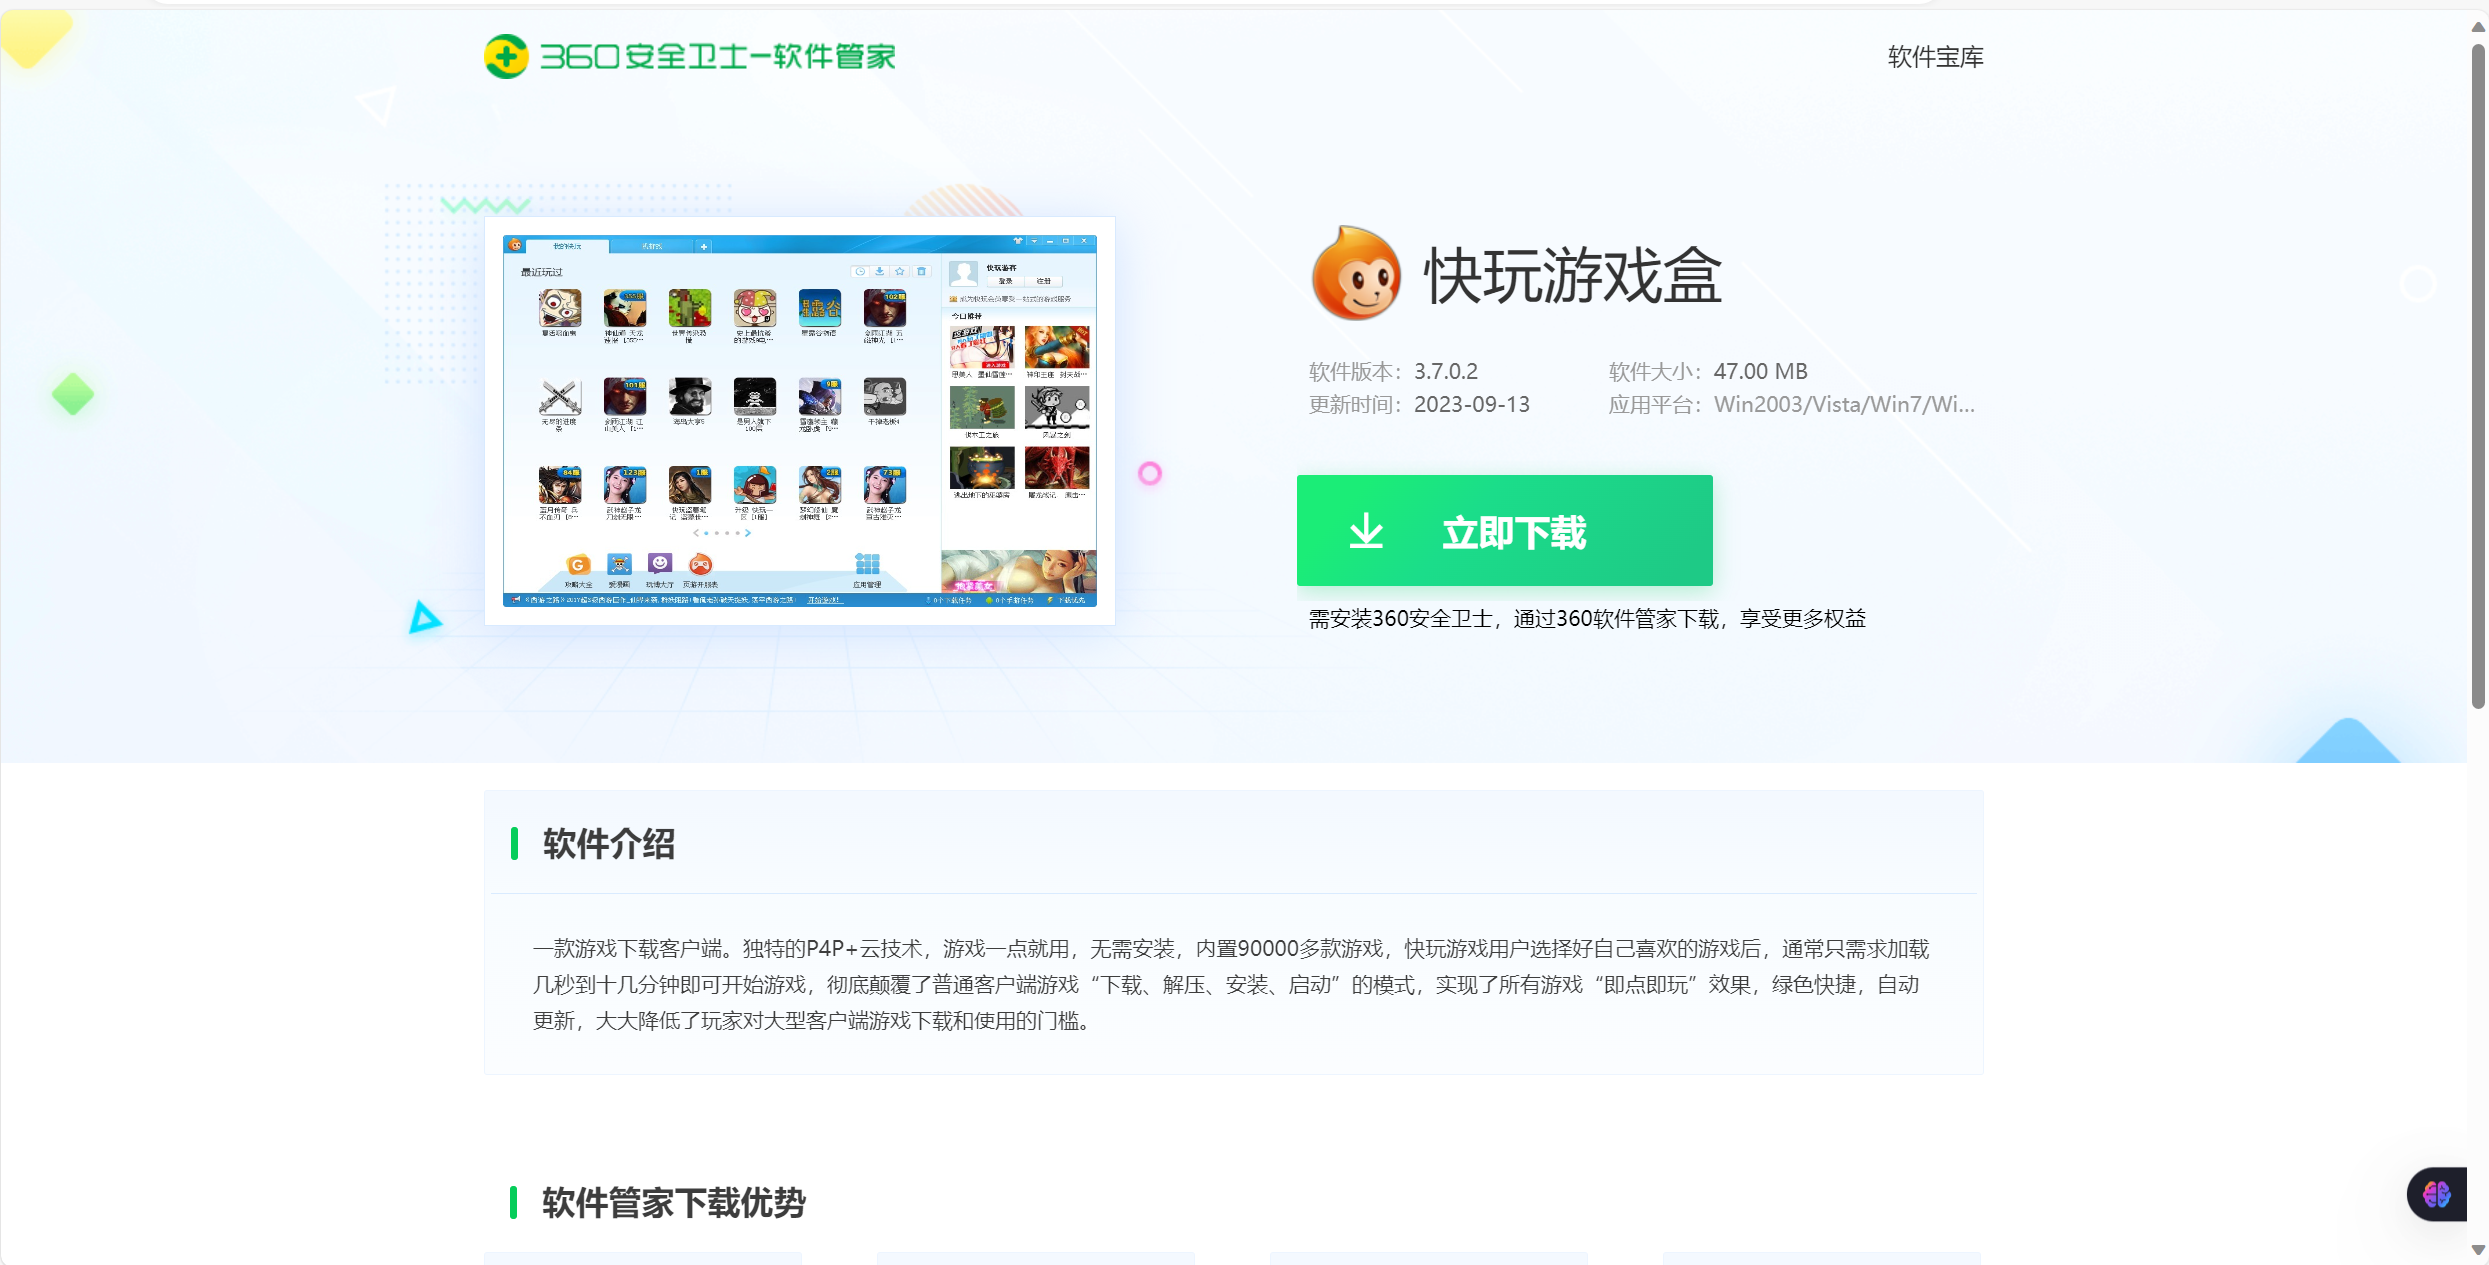Open 玩博大厅 via the purple smiley icon

(659, 563)
